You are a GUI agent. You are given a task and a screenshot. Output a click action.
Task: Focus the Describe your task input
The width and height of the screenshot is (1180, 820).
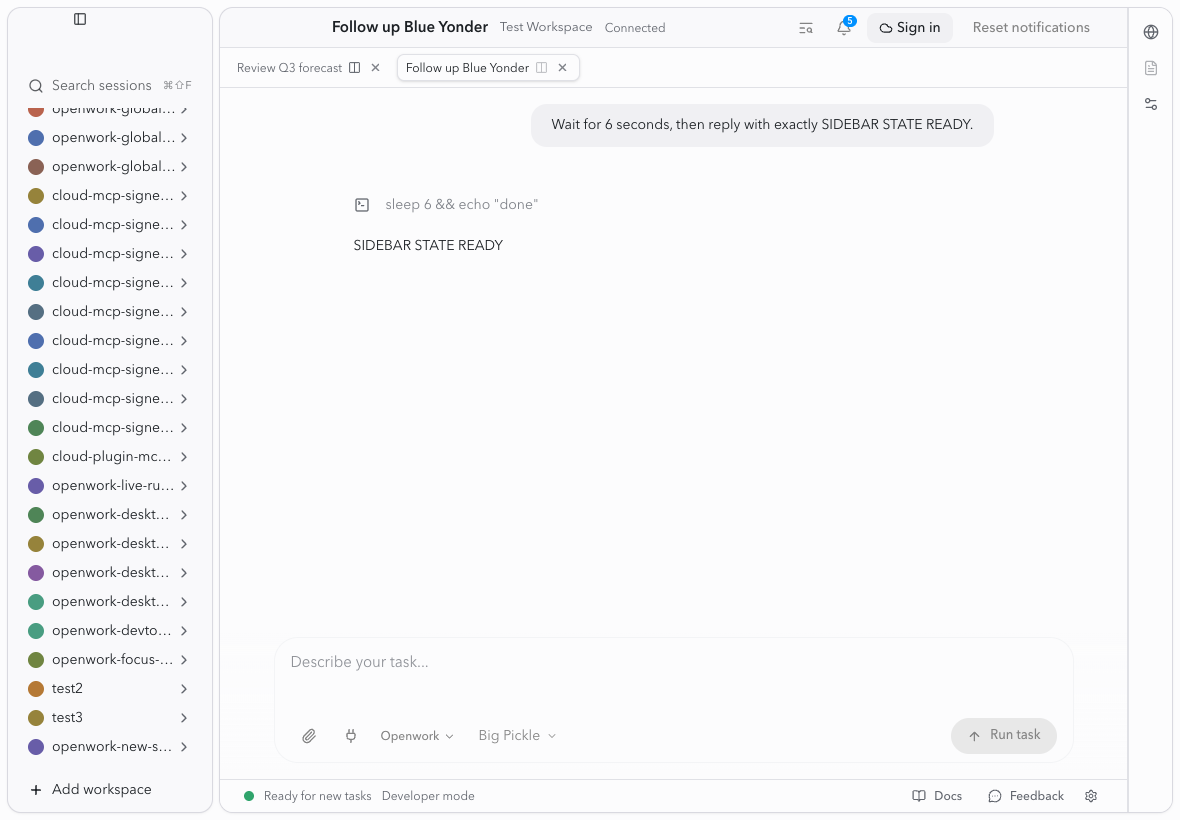674,662
